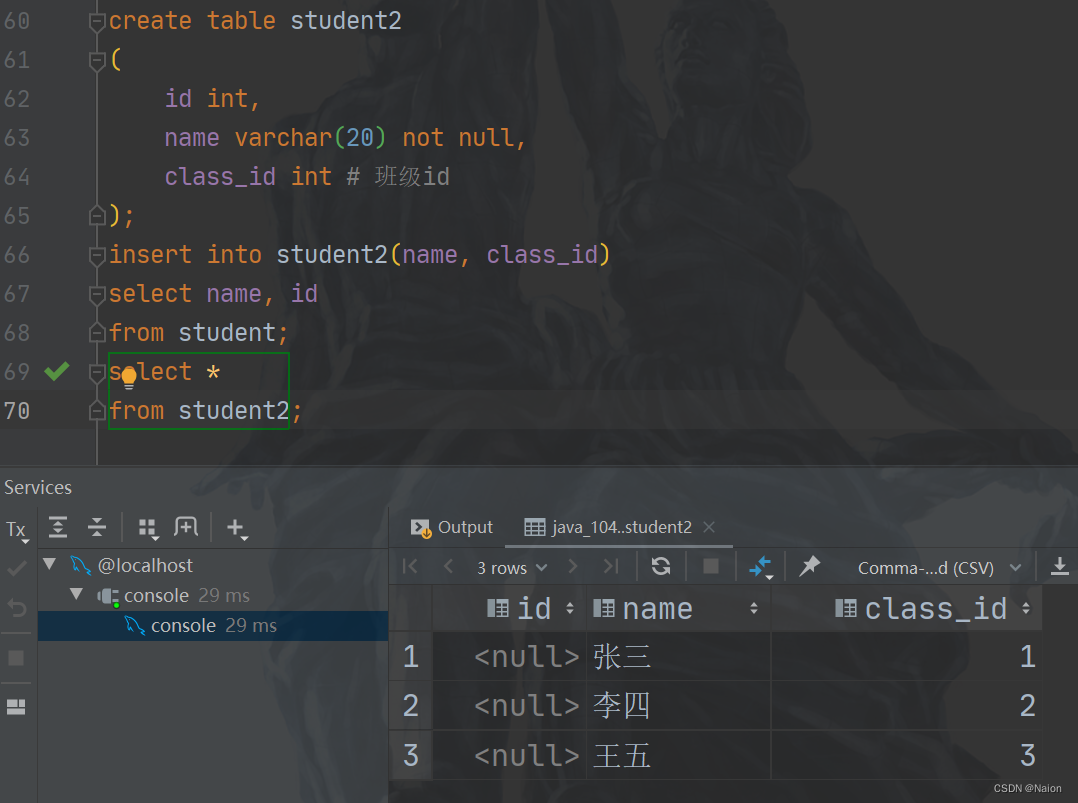This screenshot has height=803, width=1078.
Task: Select the 王五 name cell
Action: tap(679, 756)
